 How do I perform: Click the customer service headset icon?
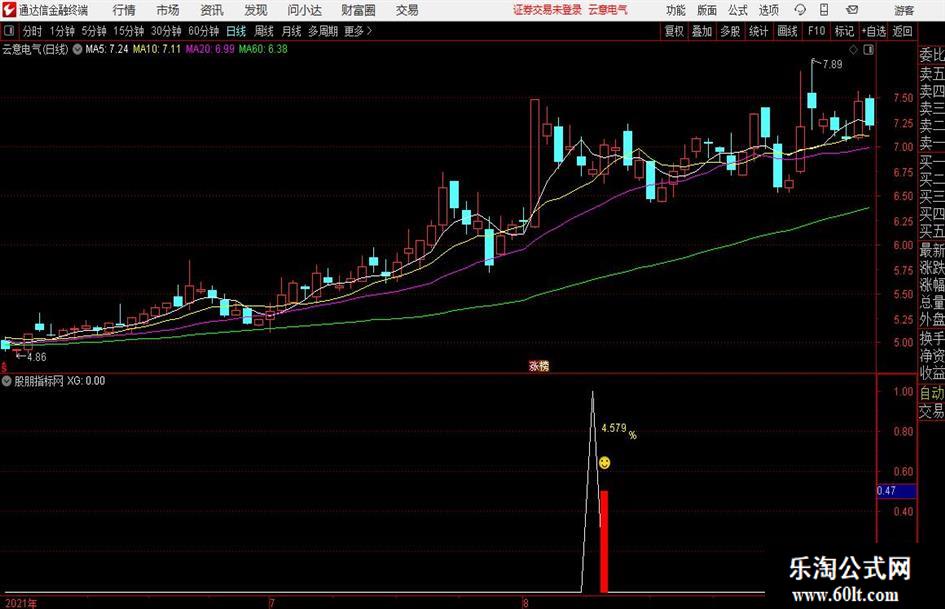pos(800,10)
